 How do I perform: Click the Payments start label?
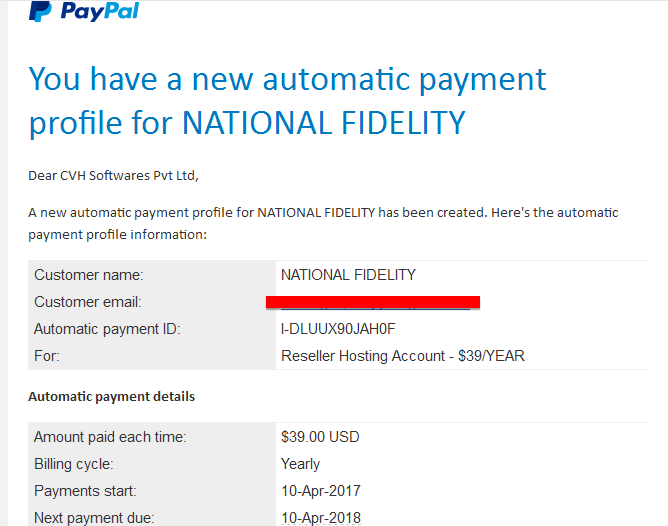point(85,491)
